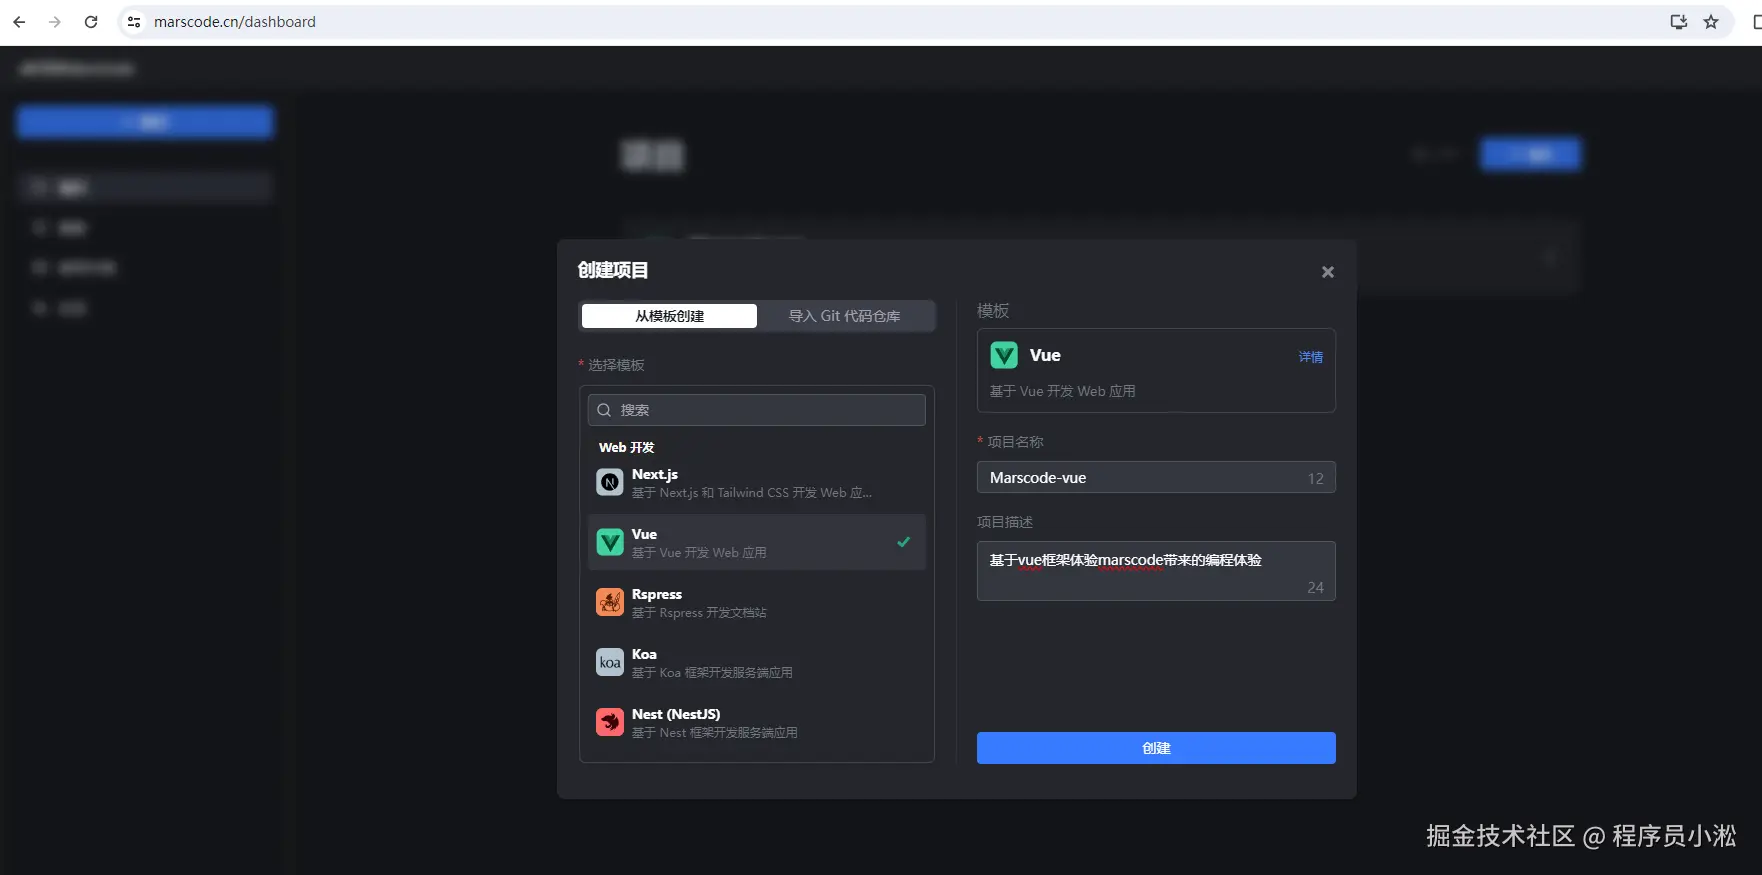Image resolution: width=1762 pixels, height=875 pixels.
Task: Click the NestJS logo icon
Action: pos(610,722)
